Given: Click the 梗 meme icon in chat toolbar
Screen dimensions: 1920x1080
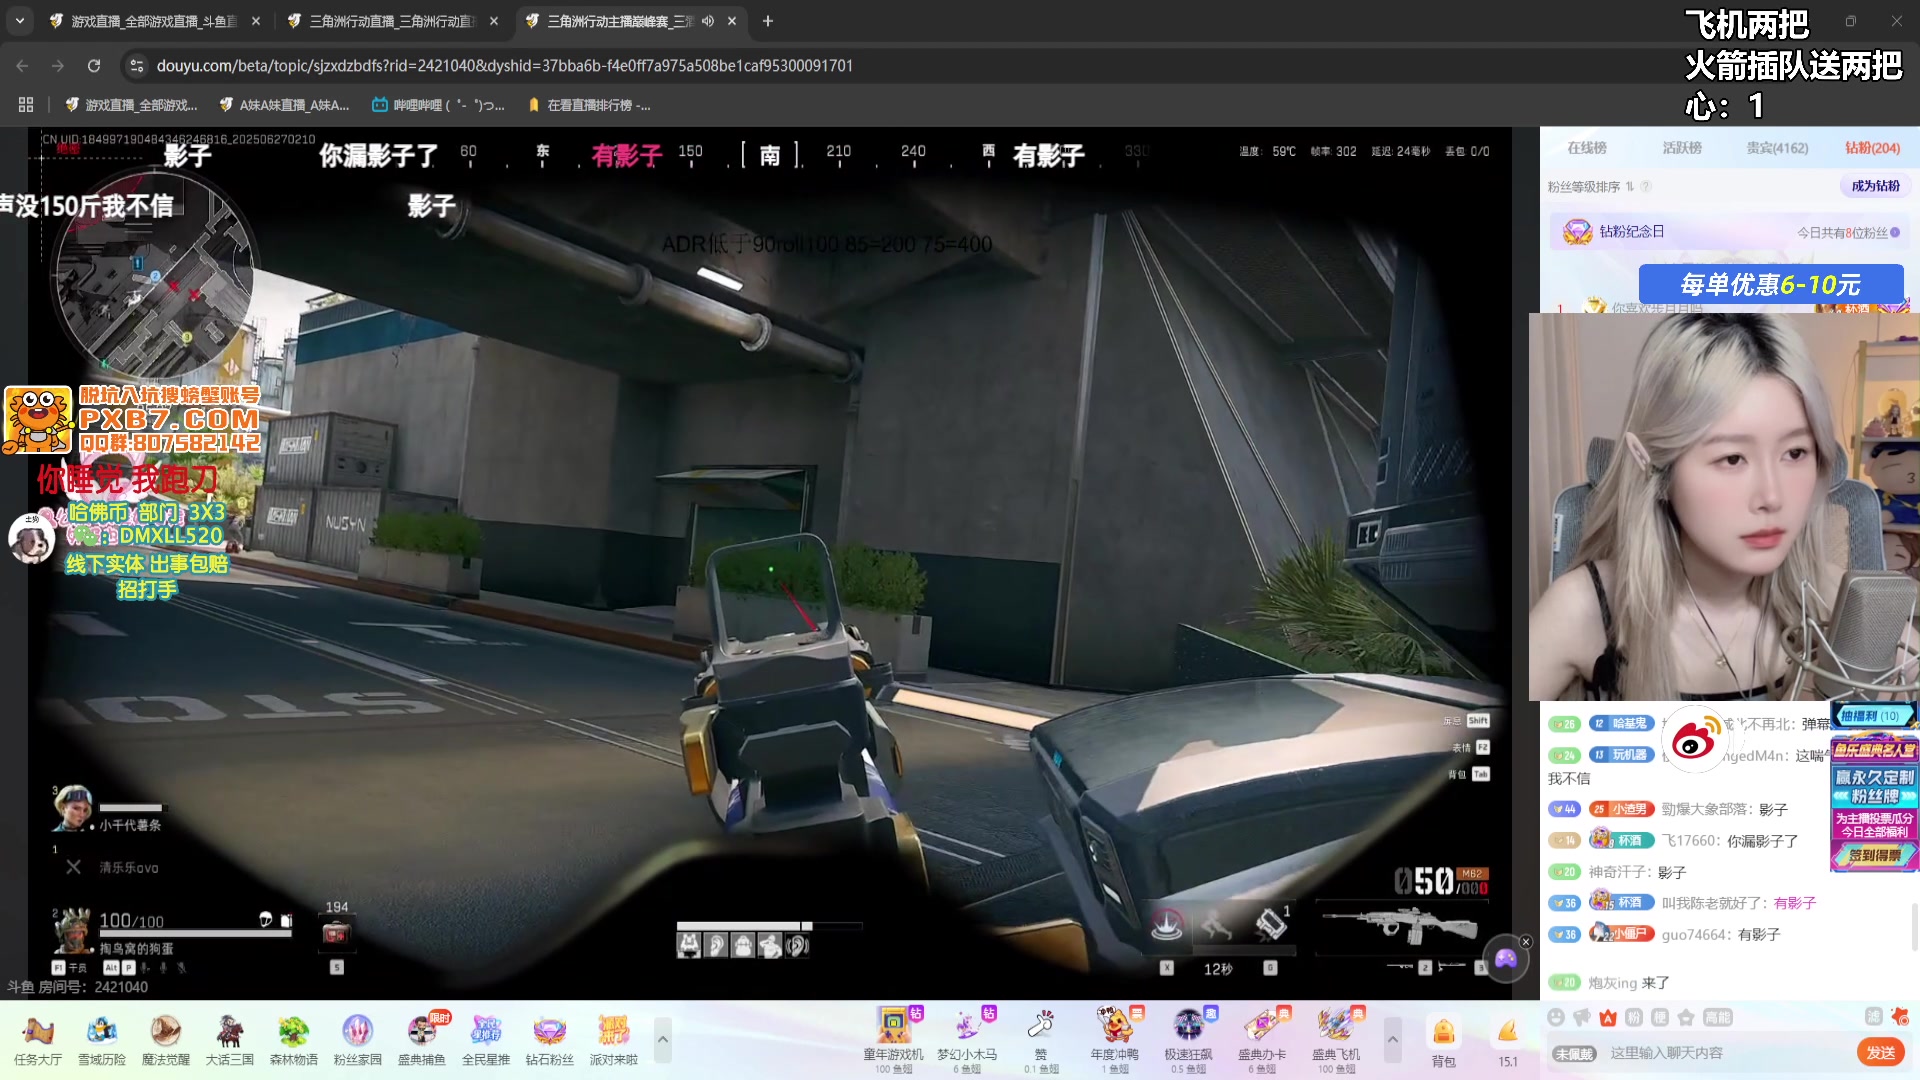Looking at the screenshot, I should click(1660, 1017).
